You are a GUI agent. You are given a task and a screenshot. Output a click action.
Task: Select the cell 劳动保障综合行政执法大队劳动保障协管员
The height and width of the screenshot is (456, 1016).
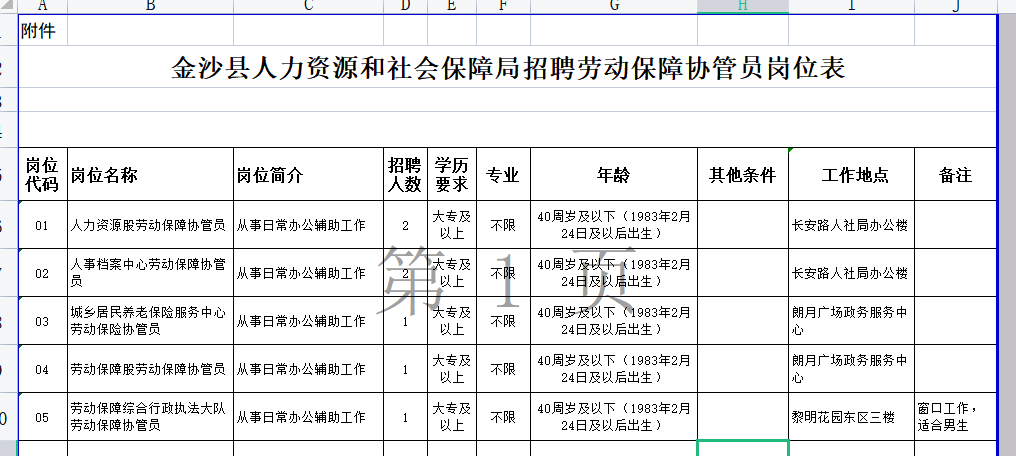point(150,417)
